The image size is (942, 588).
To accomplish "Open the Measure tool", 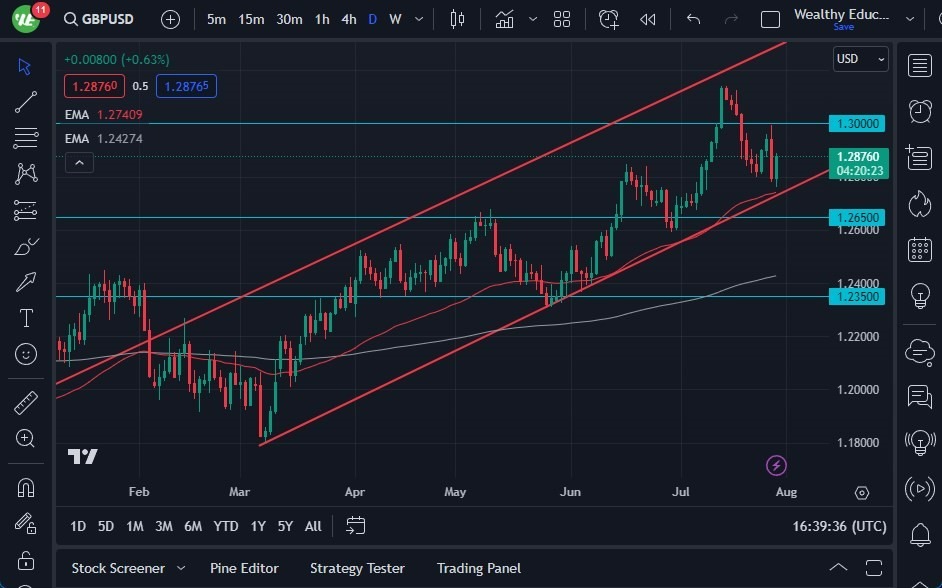I will [25, 402].
